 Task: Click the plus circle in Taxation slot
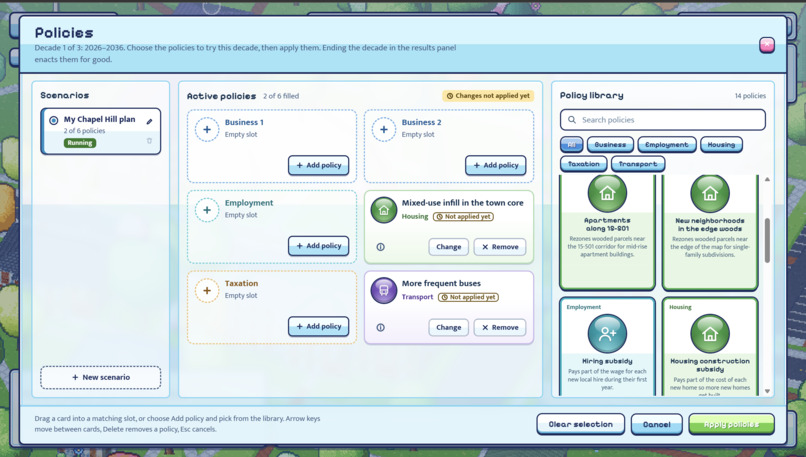click(x=207, y=290)
